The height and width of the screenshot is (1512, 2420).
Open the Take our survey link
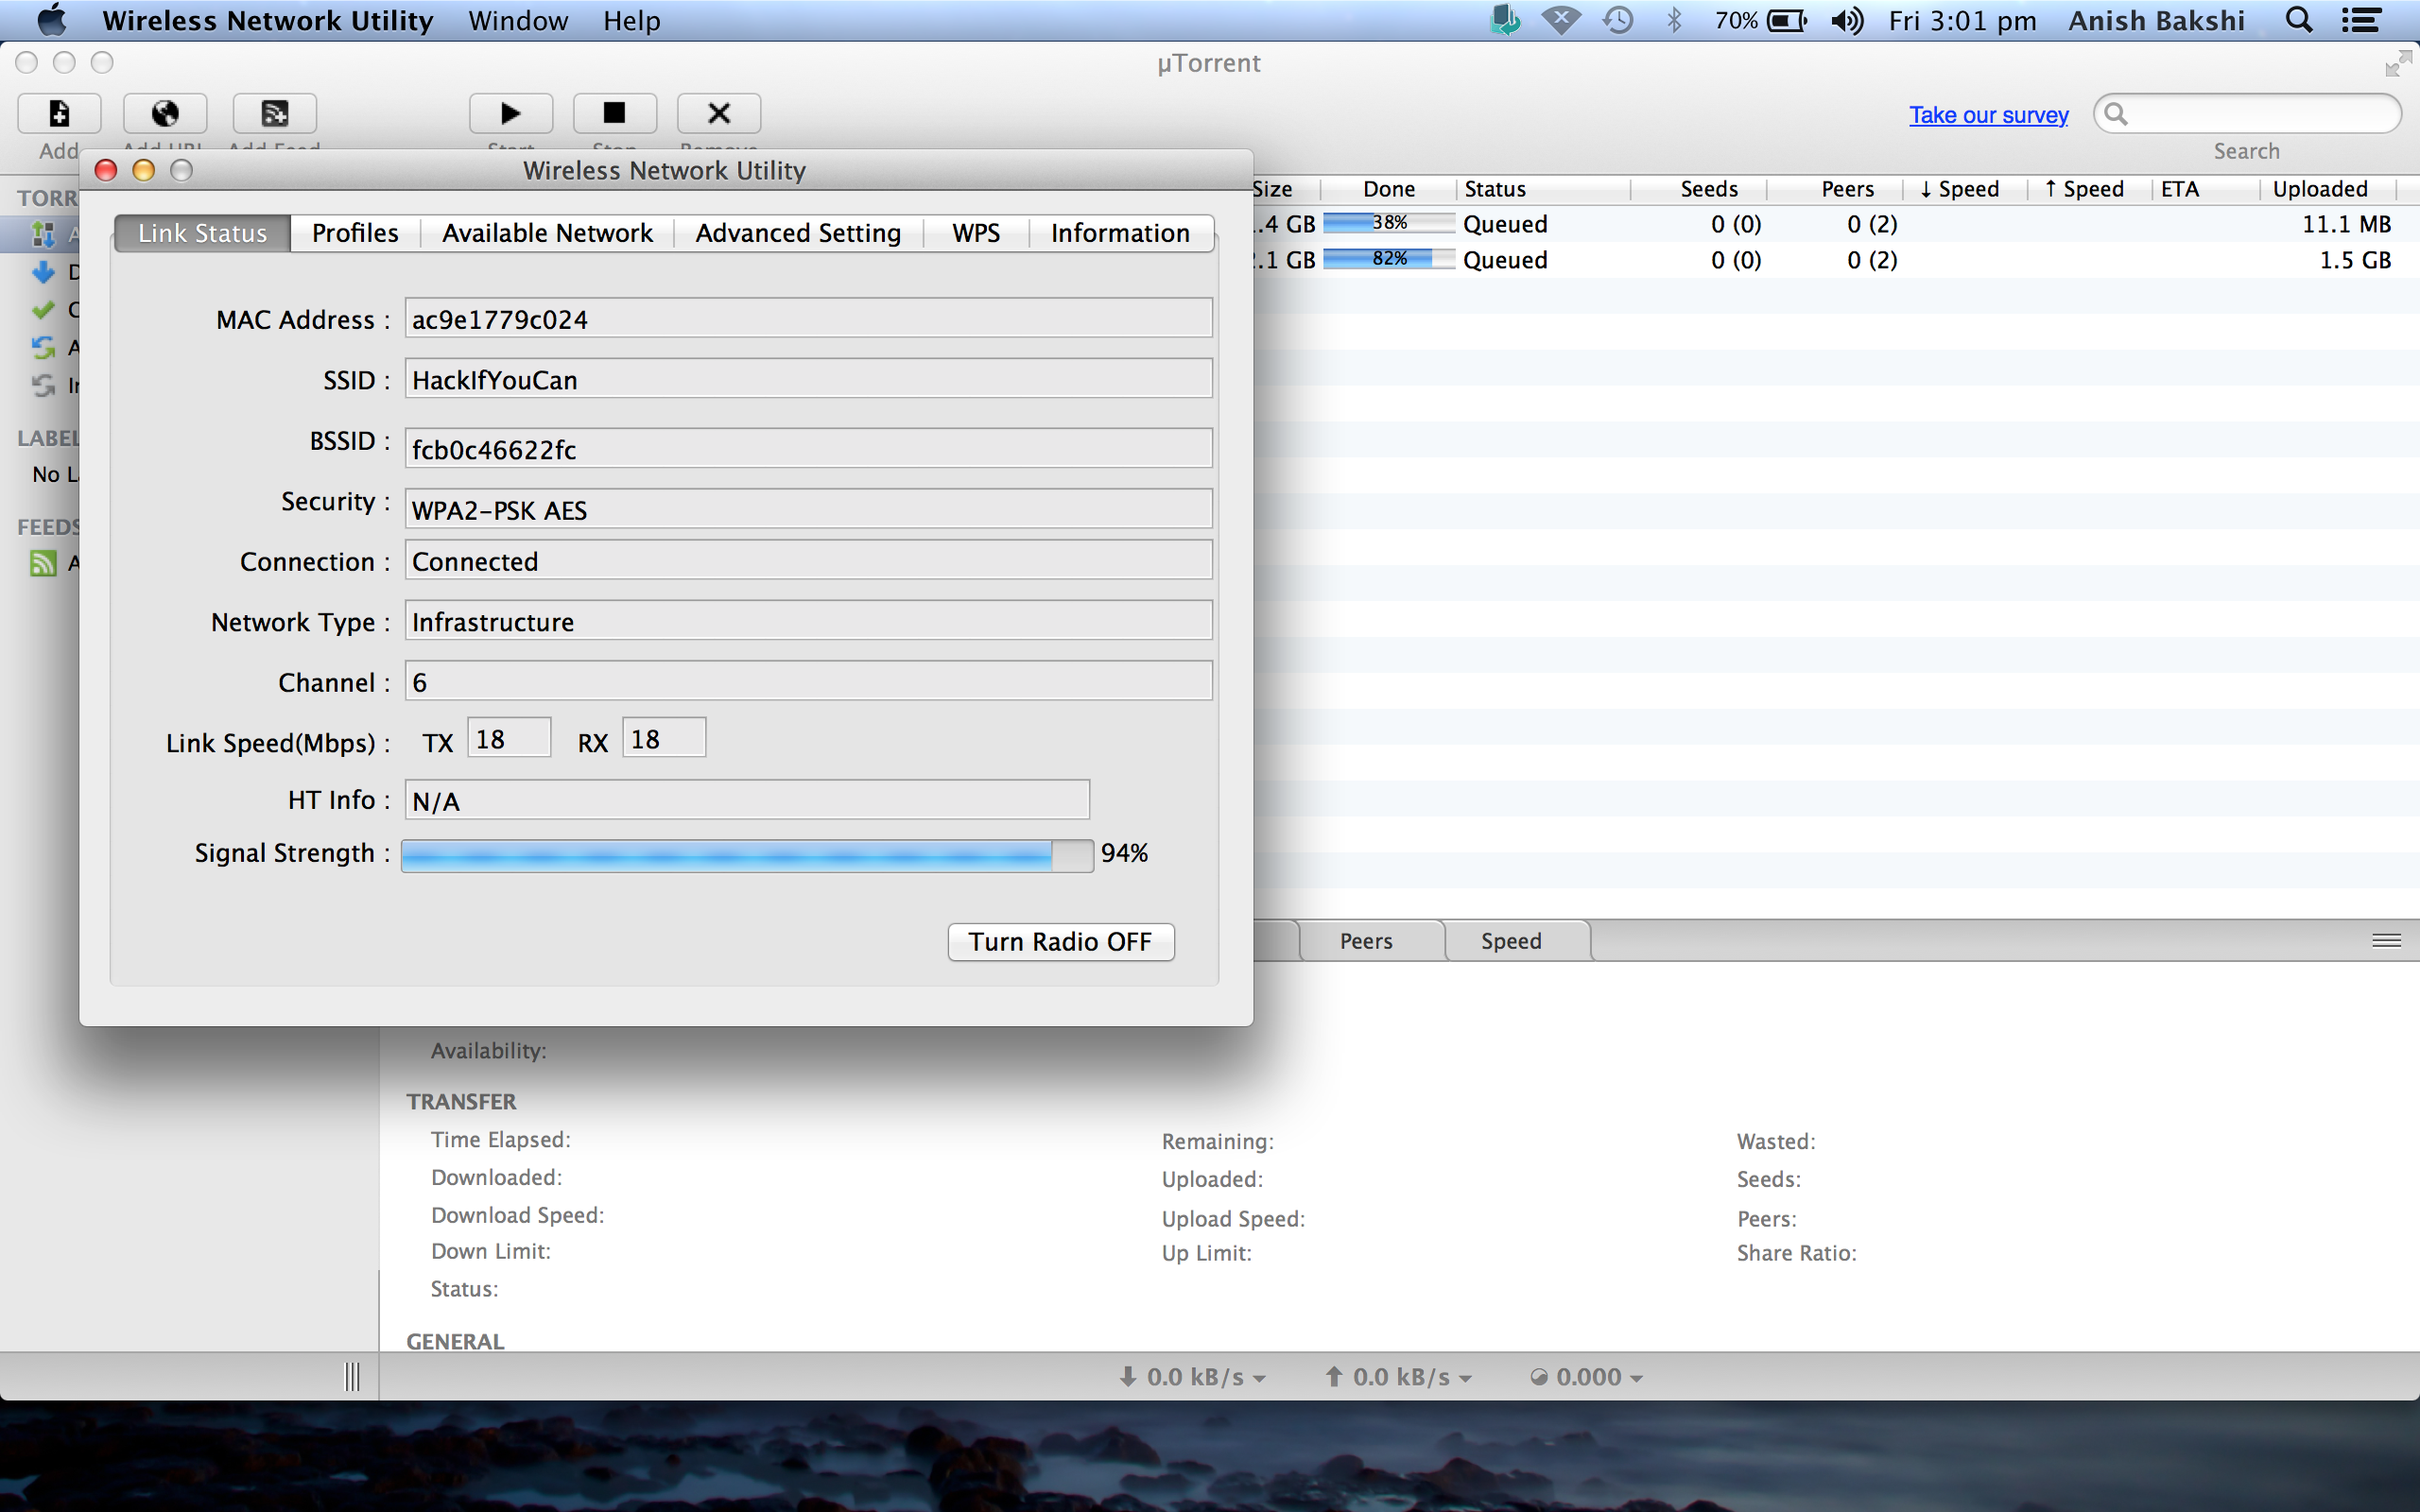(x=1988, y=115)
